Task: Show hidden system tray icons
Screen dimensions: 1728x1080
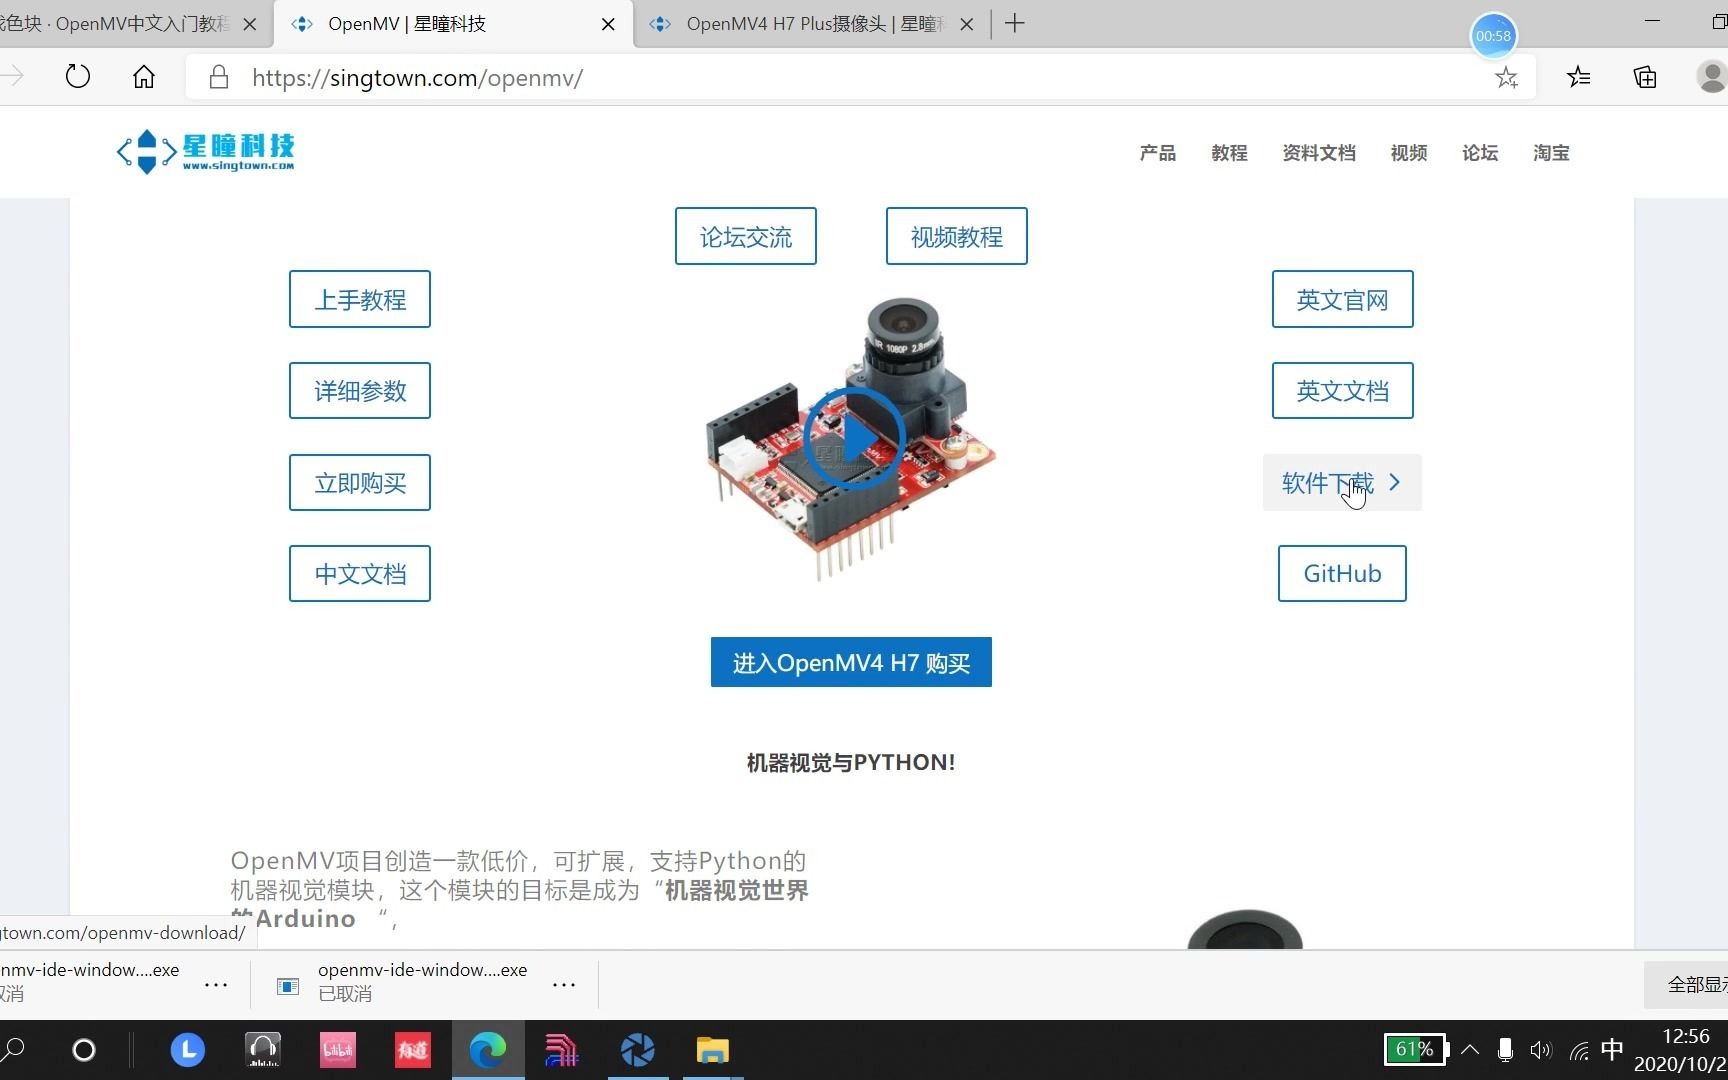Action: 1470,1049
